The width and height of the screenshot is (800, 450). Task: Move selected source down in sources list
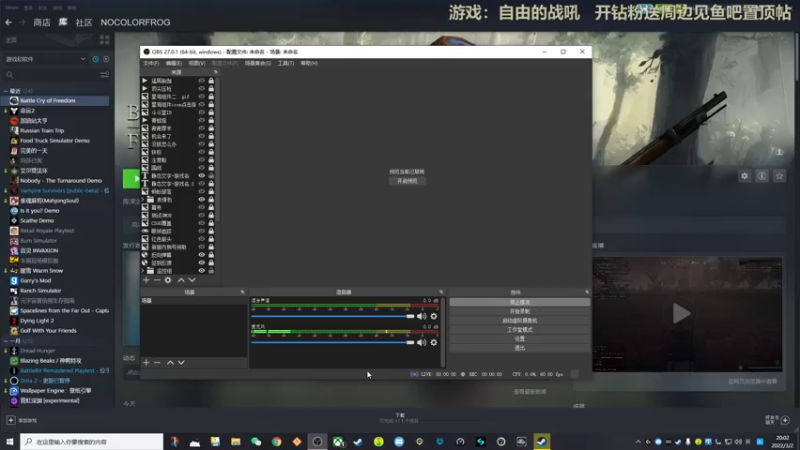tap(192, 280)
